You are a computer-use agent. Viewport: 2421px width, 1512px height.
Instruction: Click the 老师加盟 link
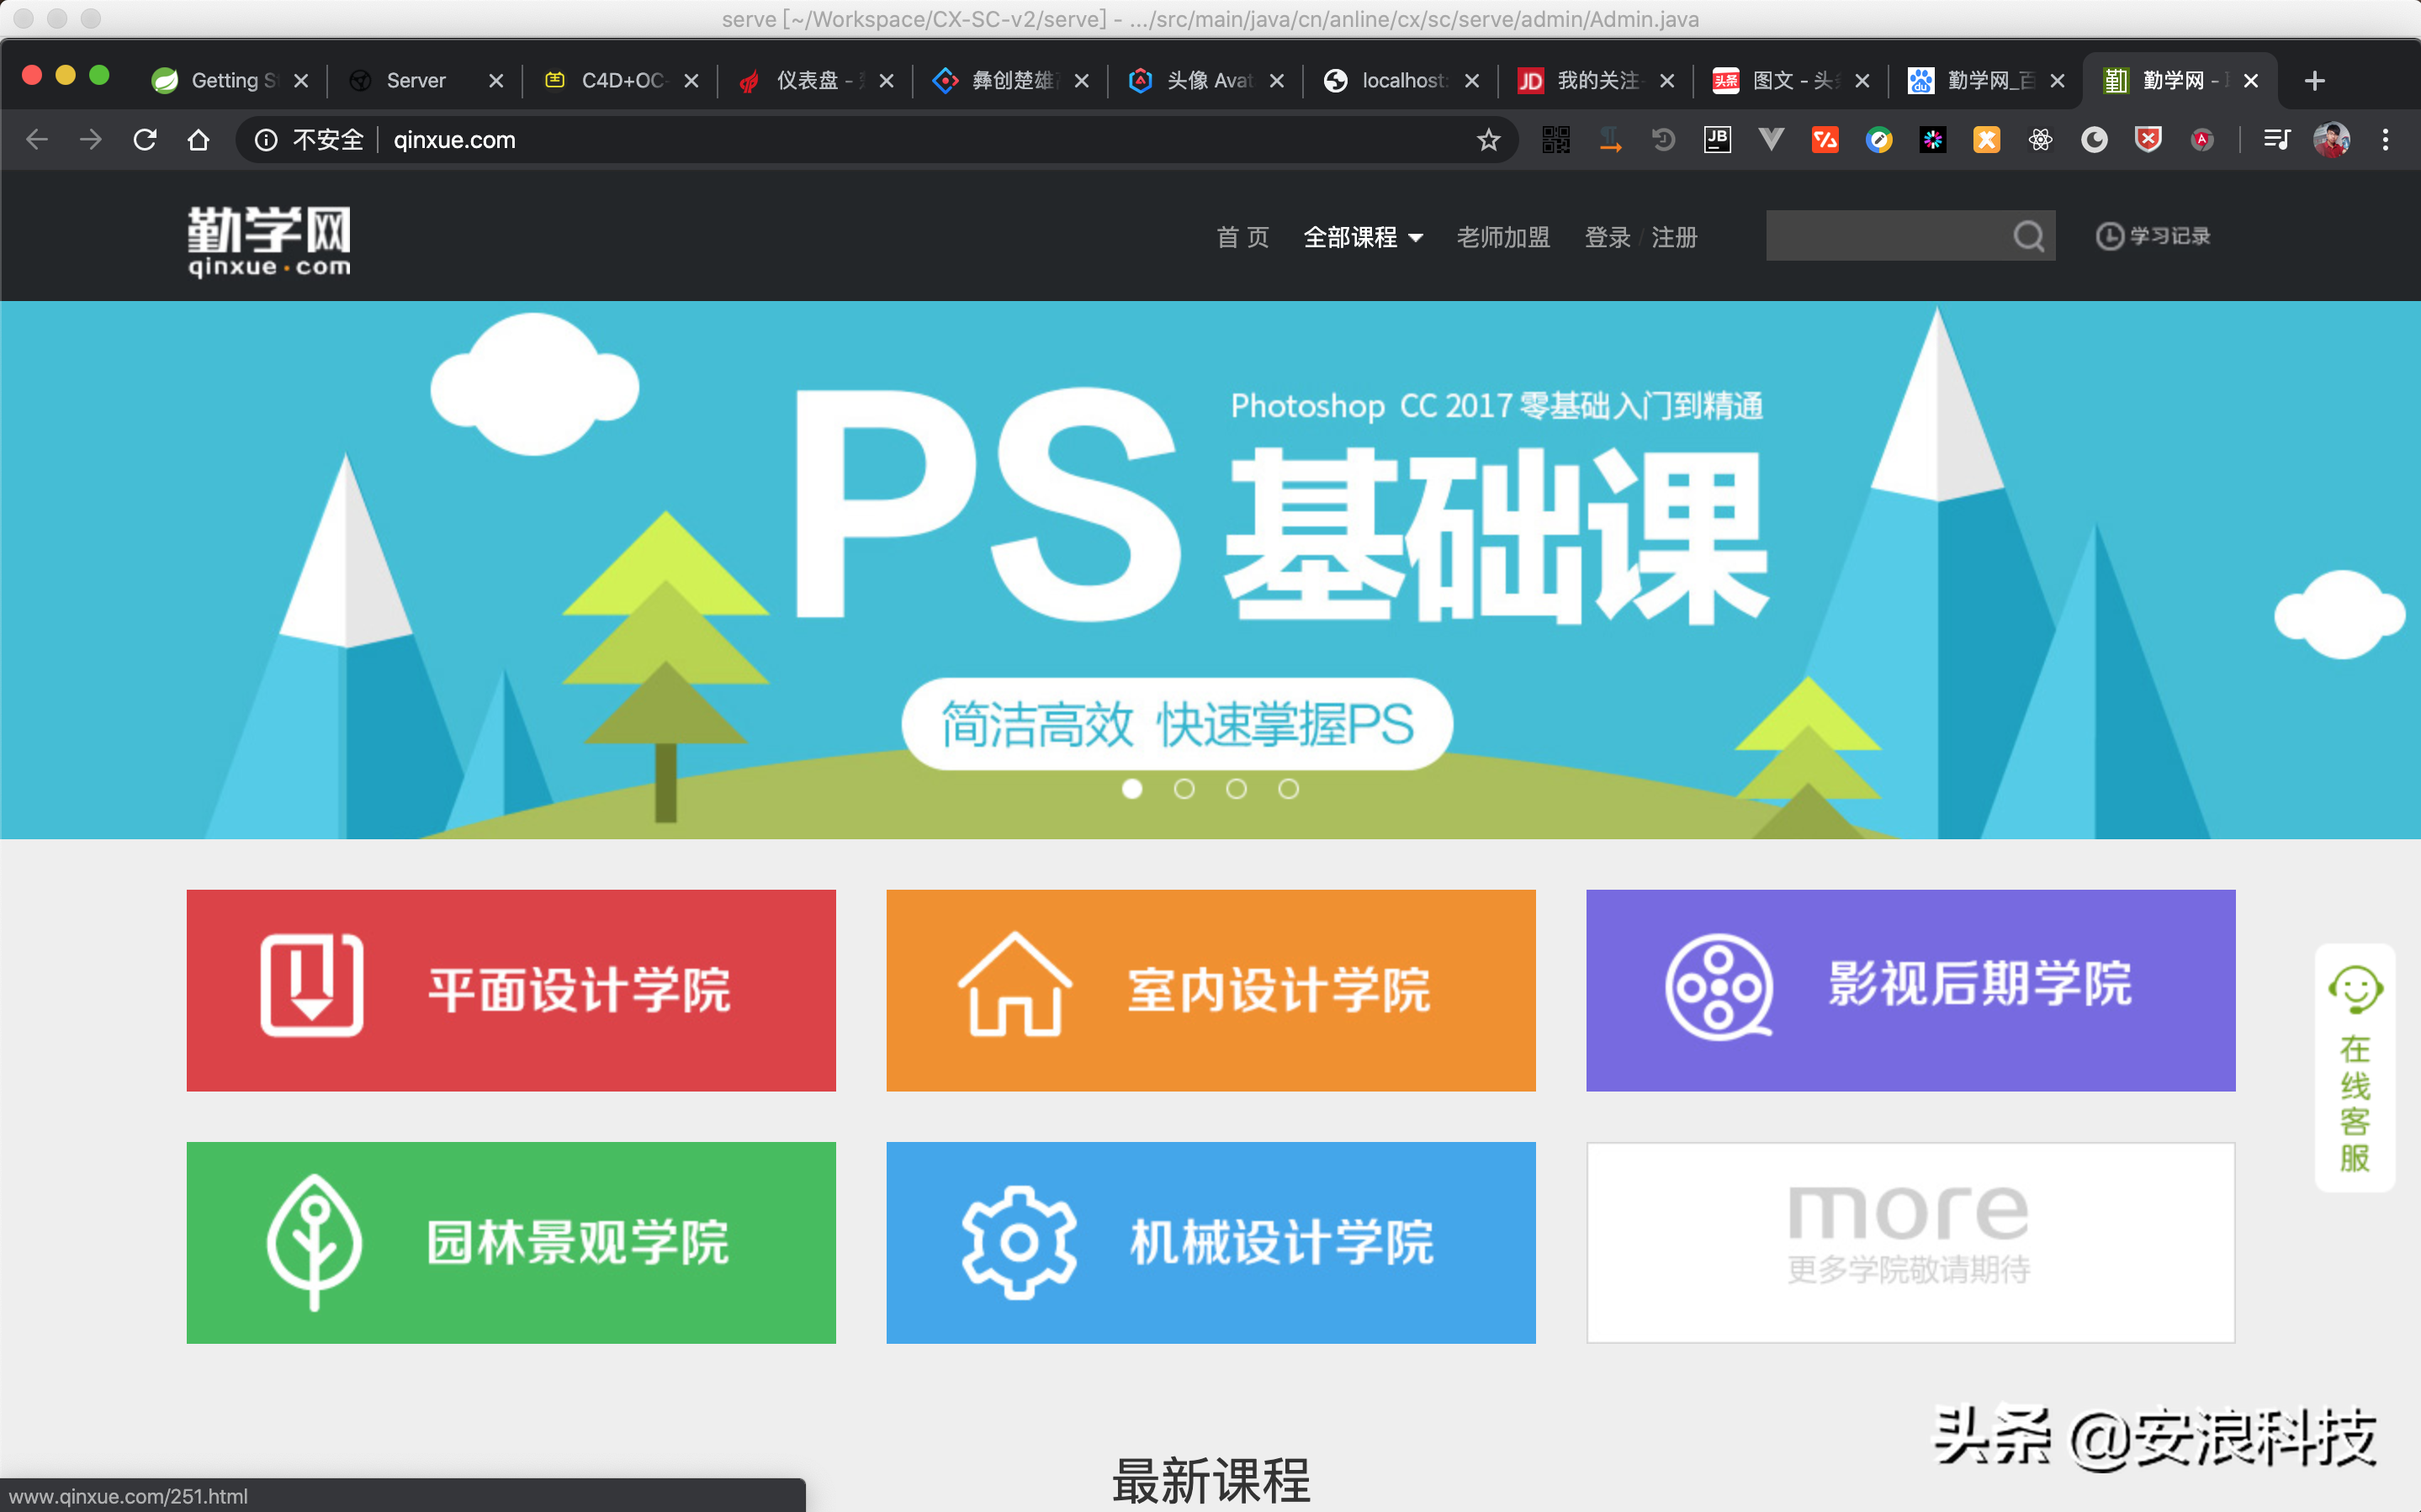pyautogui.click(x=1502, y=237)
